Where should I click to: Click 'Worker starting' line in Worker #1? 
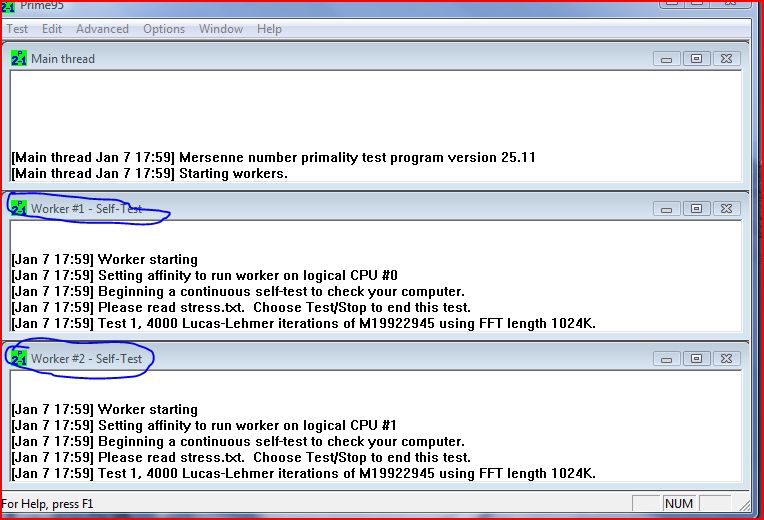(x=104, y=259)
